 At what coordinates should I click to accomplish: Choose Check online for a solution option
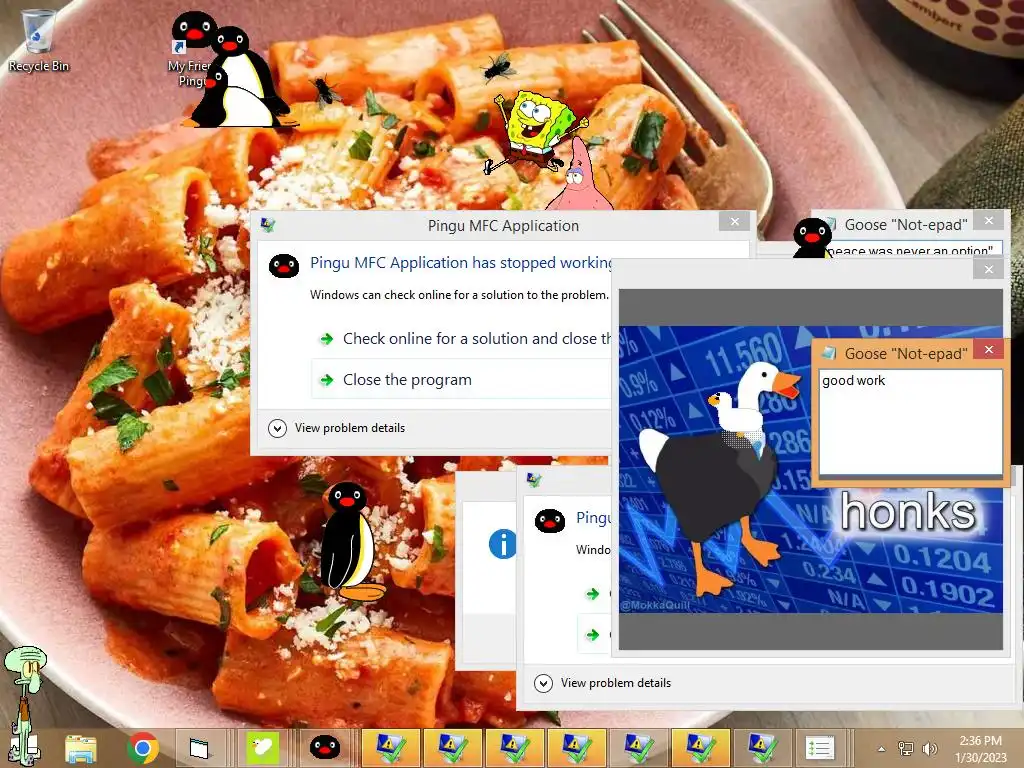(x=464, y=339)
